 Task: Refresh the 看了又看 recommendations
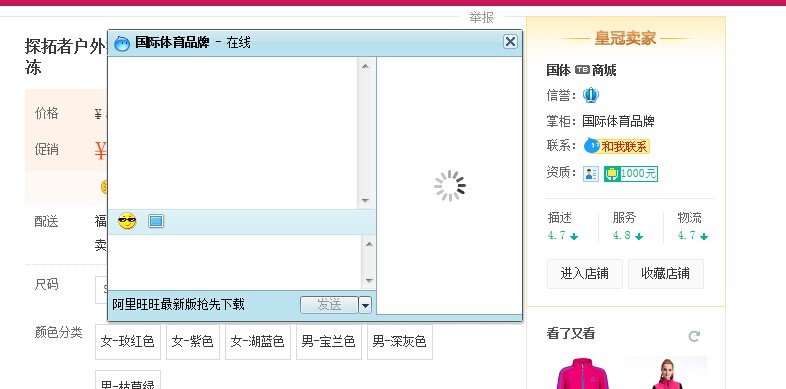coord(694,336)
